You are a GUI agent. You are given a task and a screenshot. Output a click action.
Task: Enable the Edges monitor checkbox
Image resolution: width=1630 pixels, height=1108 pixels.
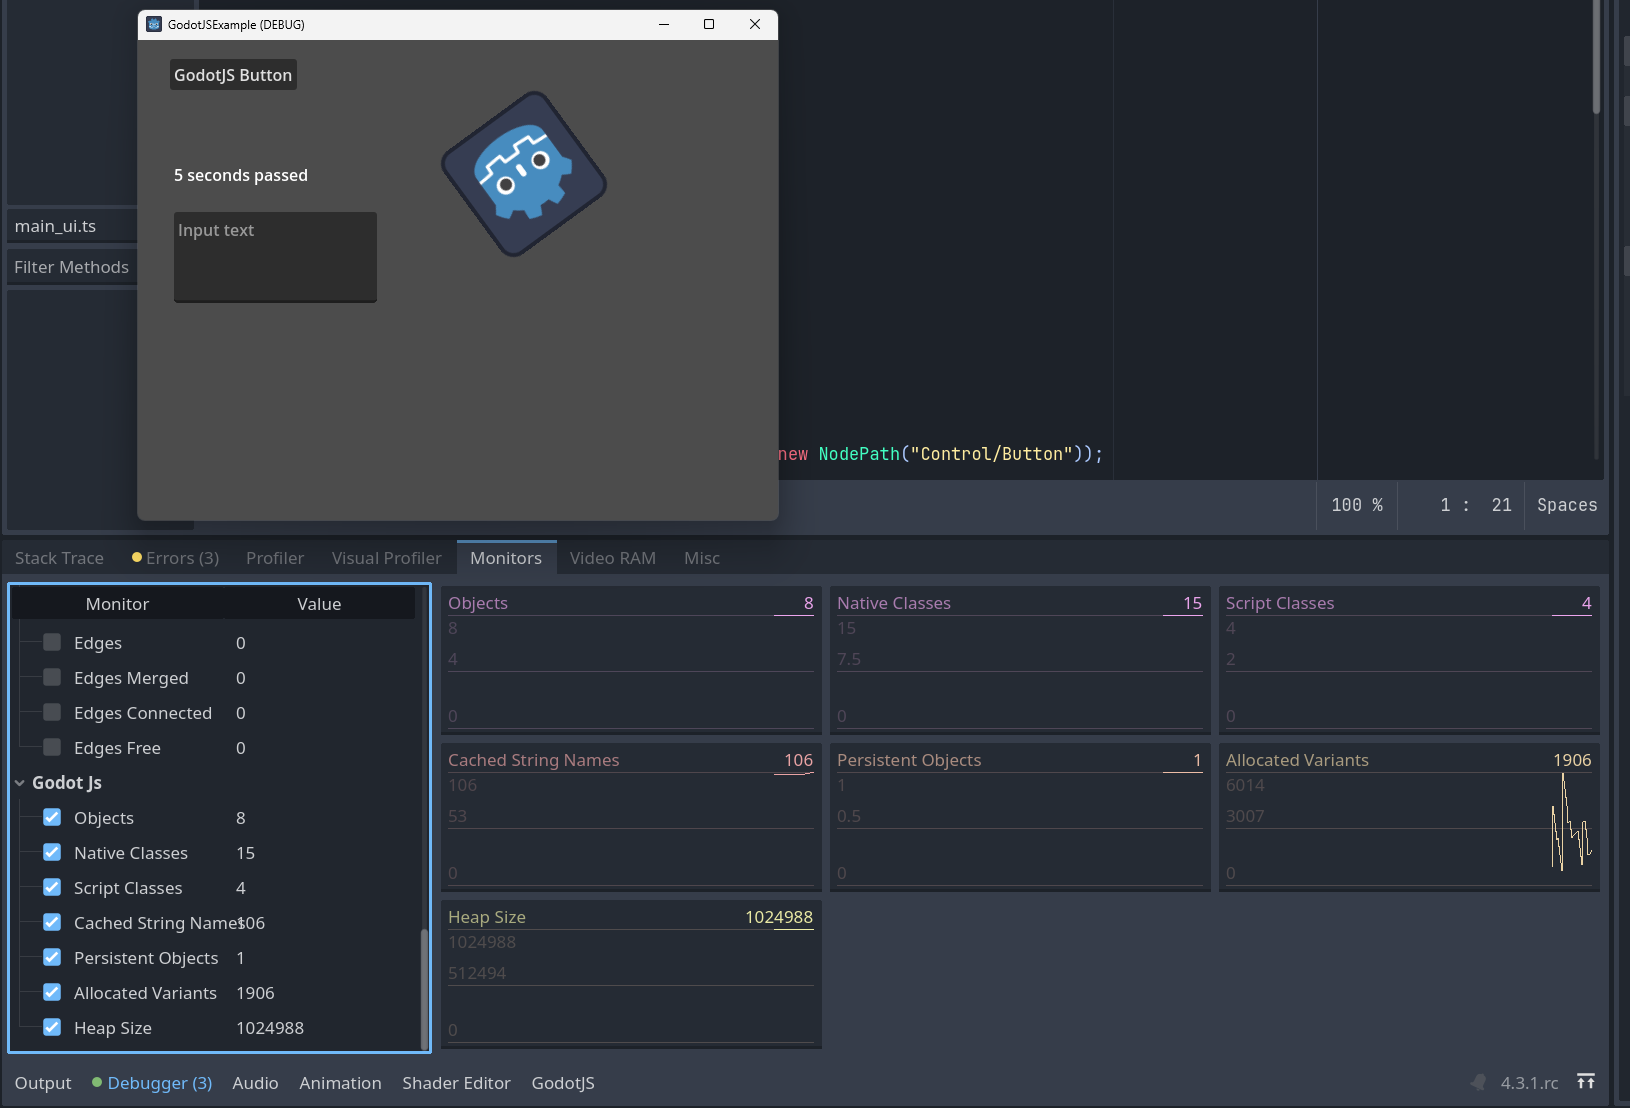(x=52, y=643)
